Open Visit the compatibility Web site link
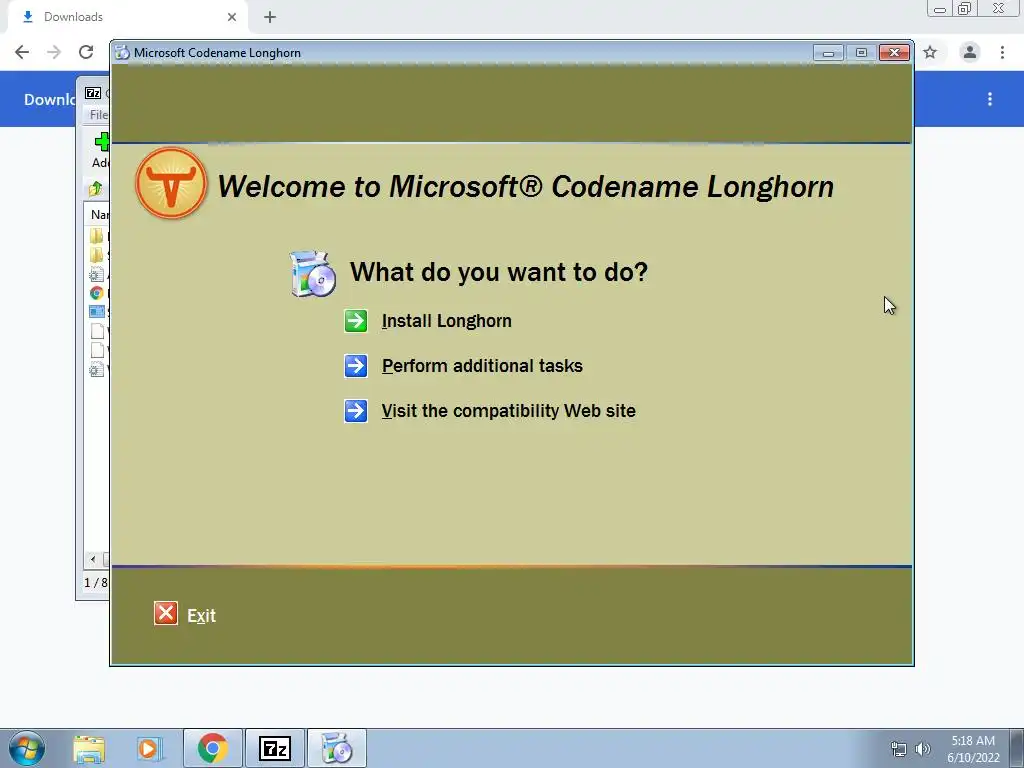Image resolution: width=1024 pixels, height=768 pixels. pyautogui.click(x=509, y=411)
